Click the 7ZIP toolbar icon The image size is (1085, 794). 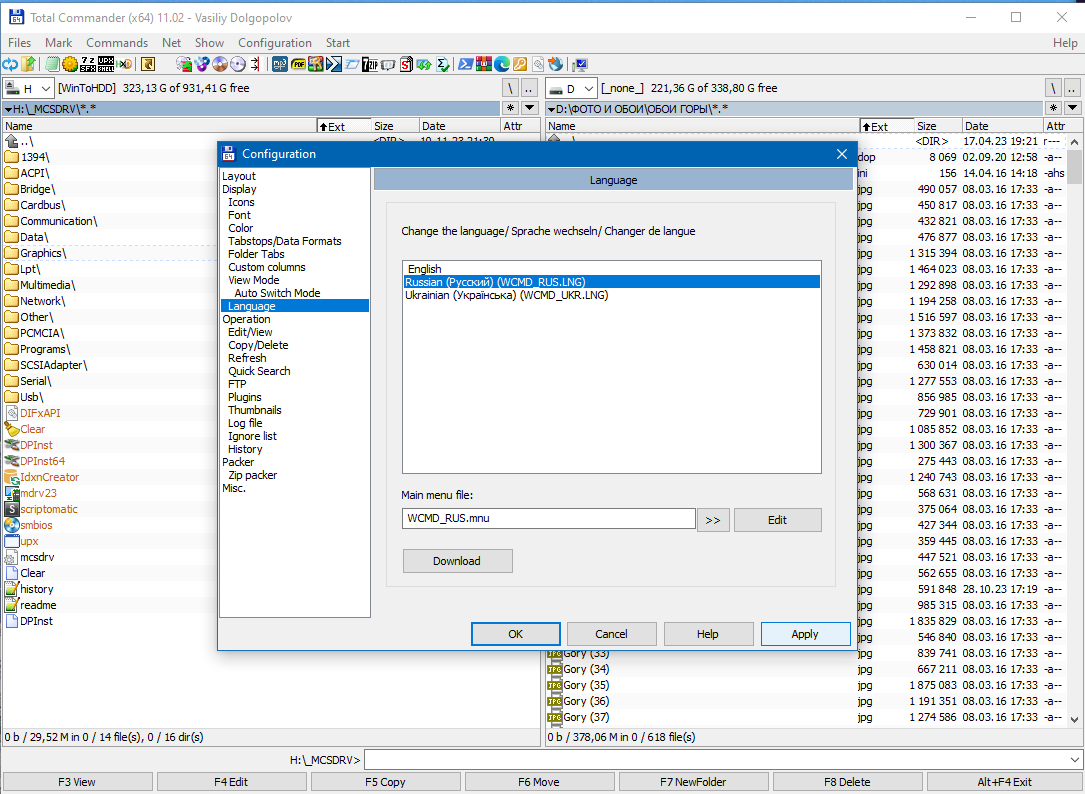[370, 64]
